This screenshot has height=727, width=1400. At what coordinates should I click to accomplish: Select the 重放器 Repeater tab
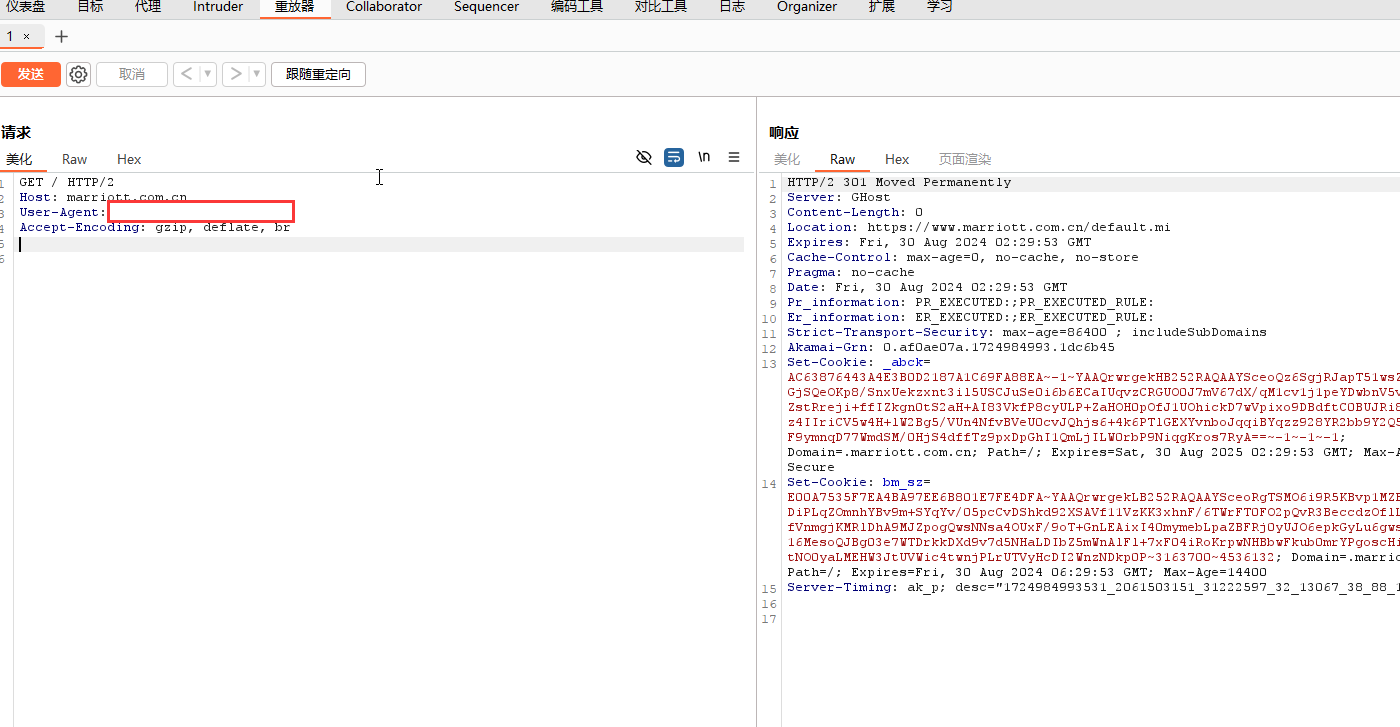click(295, 6)
